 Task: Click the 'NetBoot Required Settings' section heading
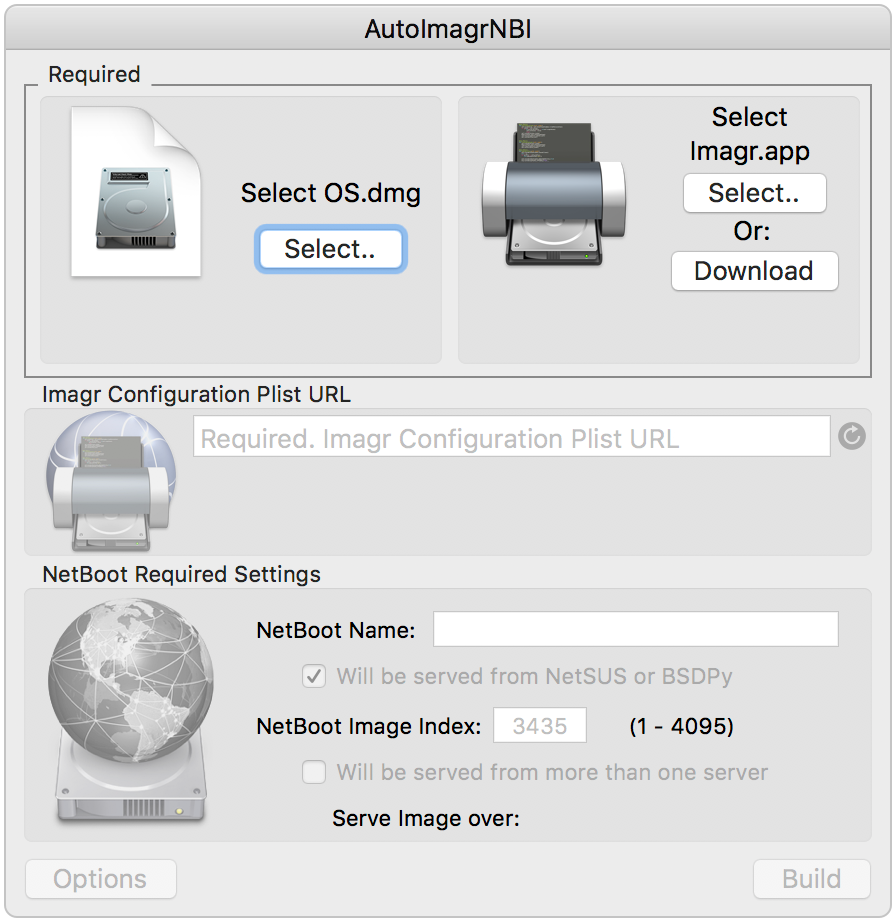[x=182, y=574]
